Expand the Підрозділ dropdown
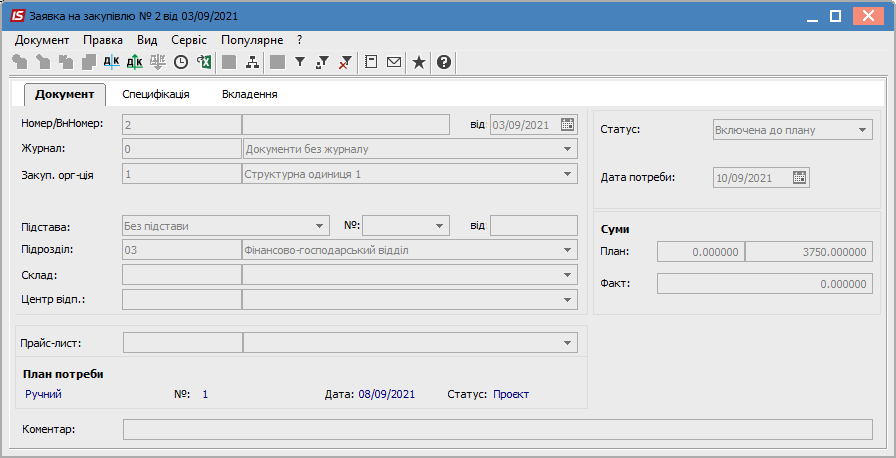 coord(567,250)
